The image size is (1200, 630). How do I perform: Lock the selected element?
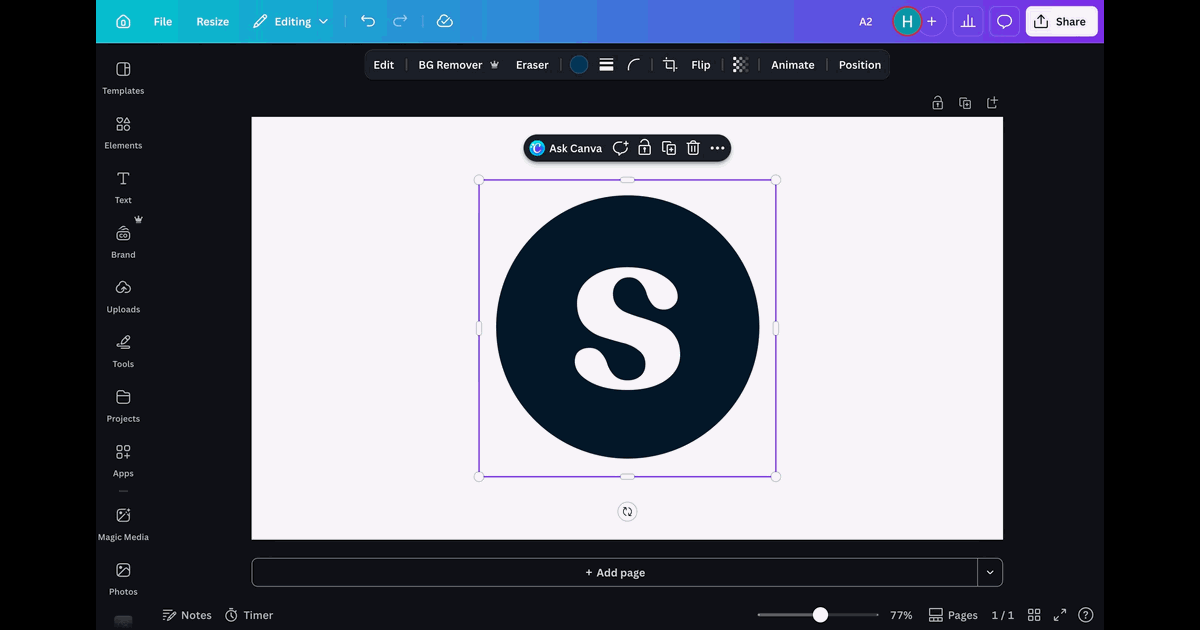pyautogui.click(x=644, y=148)
